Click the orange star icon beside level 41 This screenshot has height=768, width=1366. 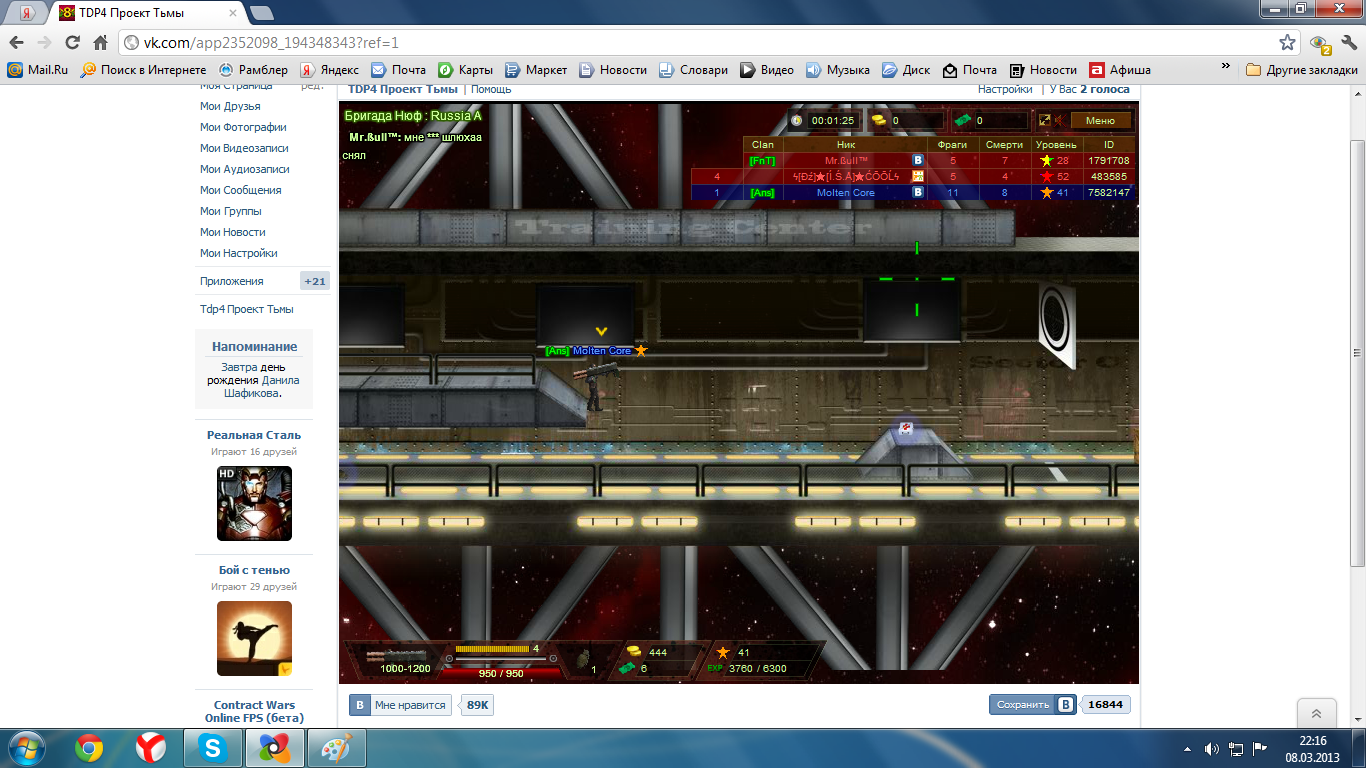(x=723, y=652)
